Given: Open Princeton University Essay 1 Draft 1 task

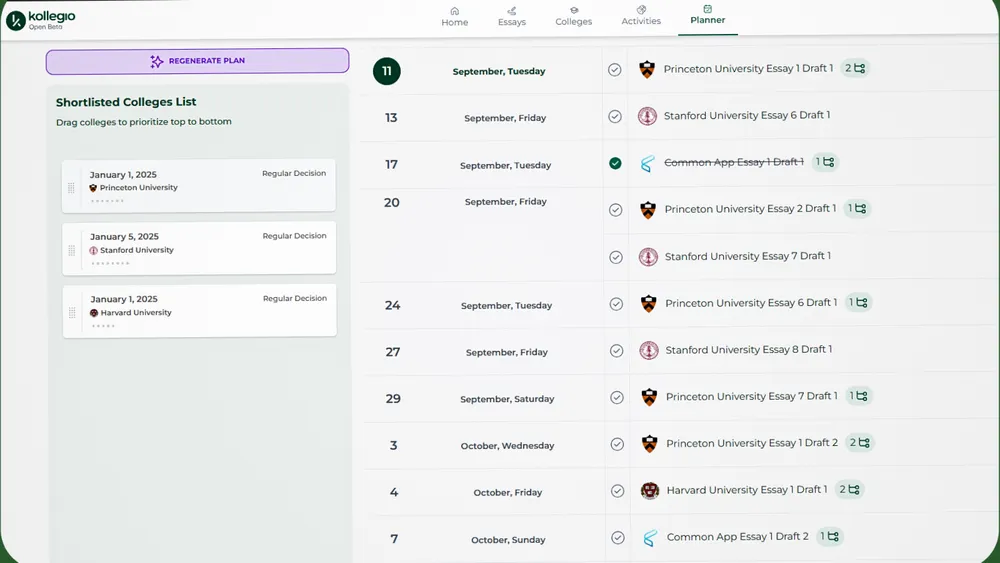Looking at the screenshot, I should pos(748,68).
